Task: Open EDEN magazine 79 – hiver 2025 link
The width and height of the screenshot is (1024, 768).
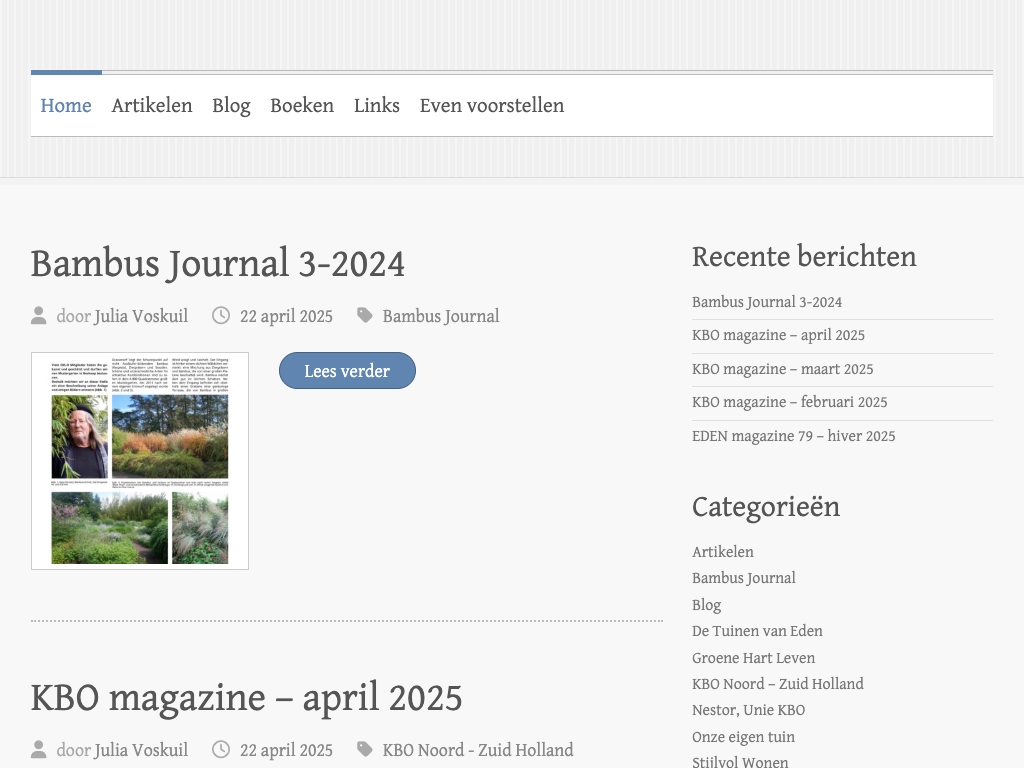Action: 793,436
